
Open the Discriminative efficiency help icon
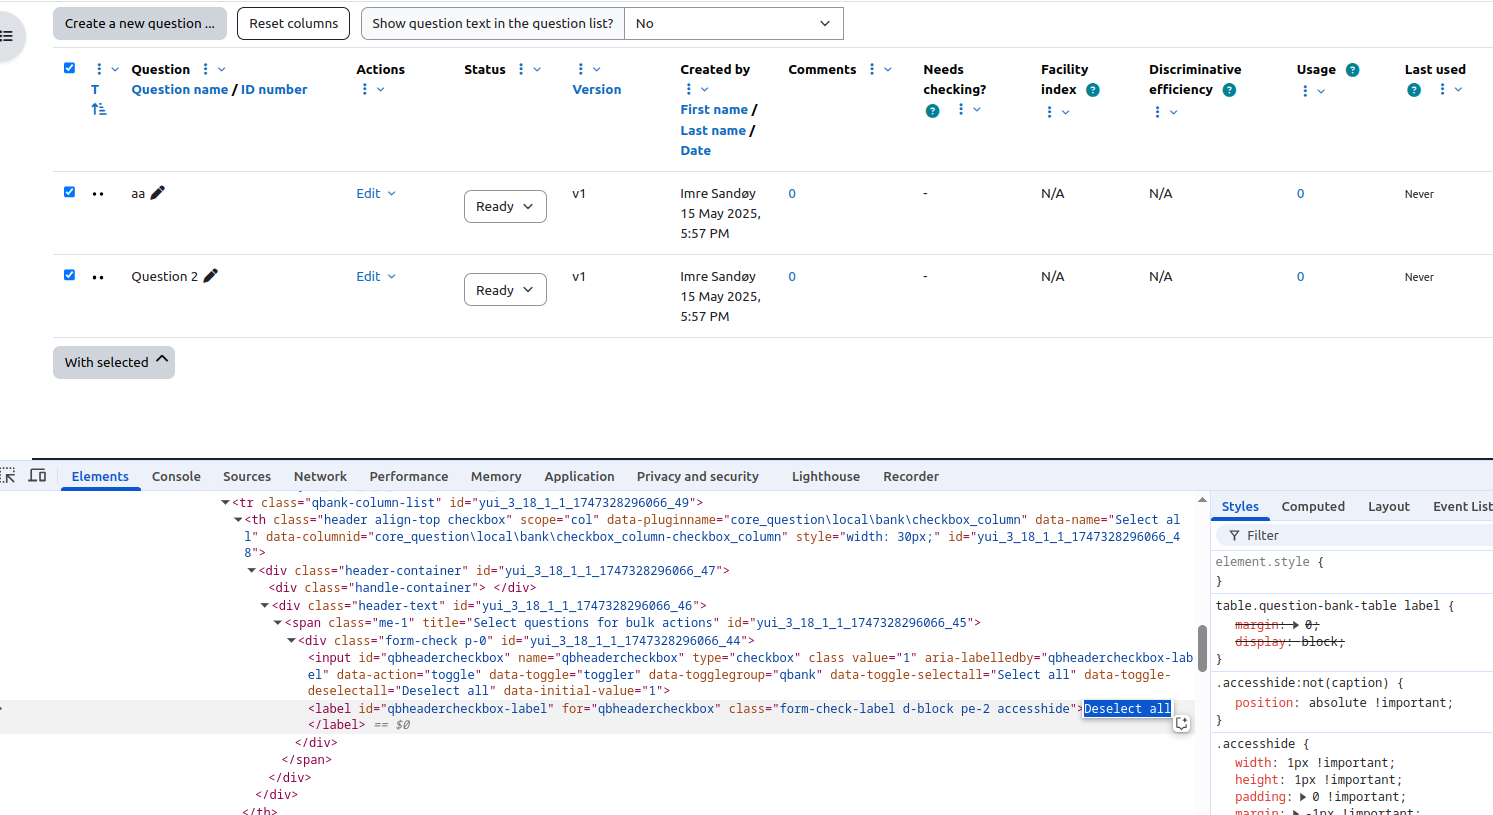pyautogui.click(x=1230, y=90)
